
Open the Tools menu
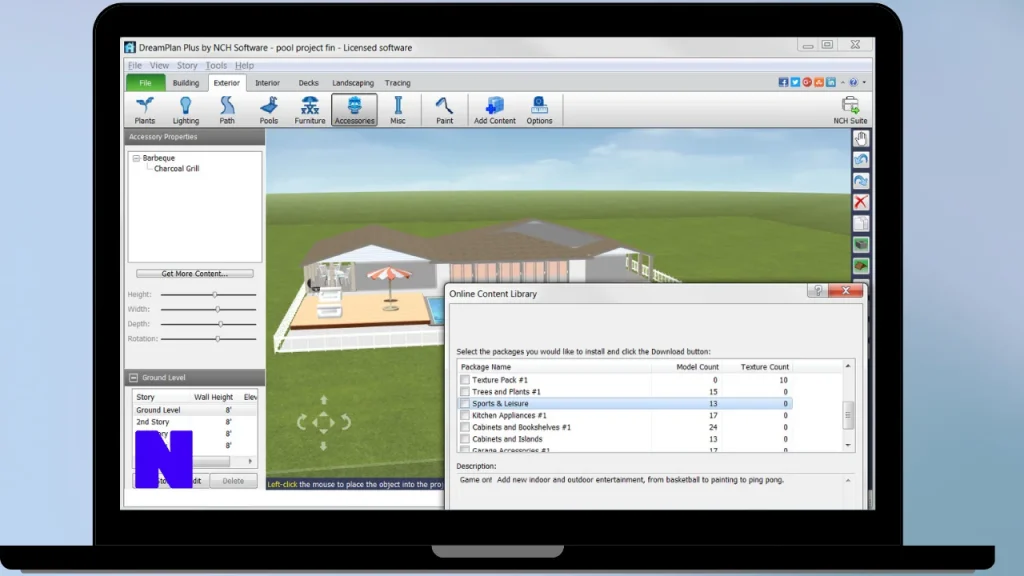click(x=216, y=65)
